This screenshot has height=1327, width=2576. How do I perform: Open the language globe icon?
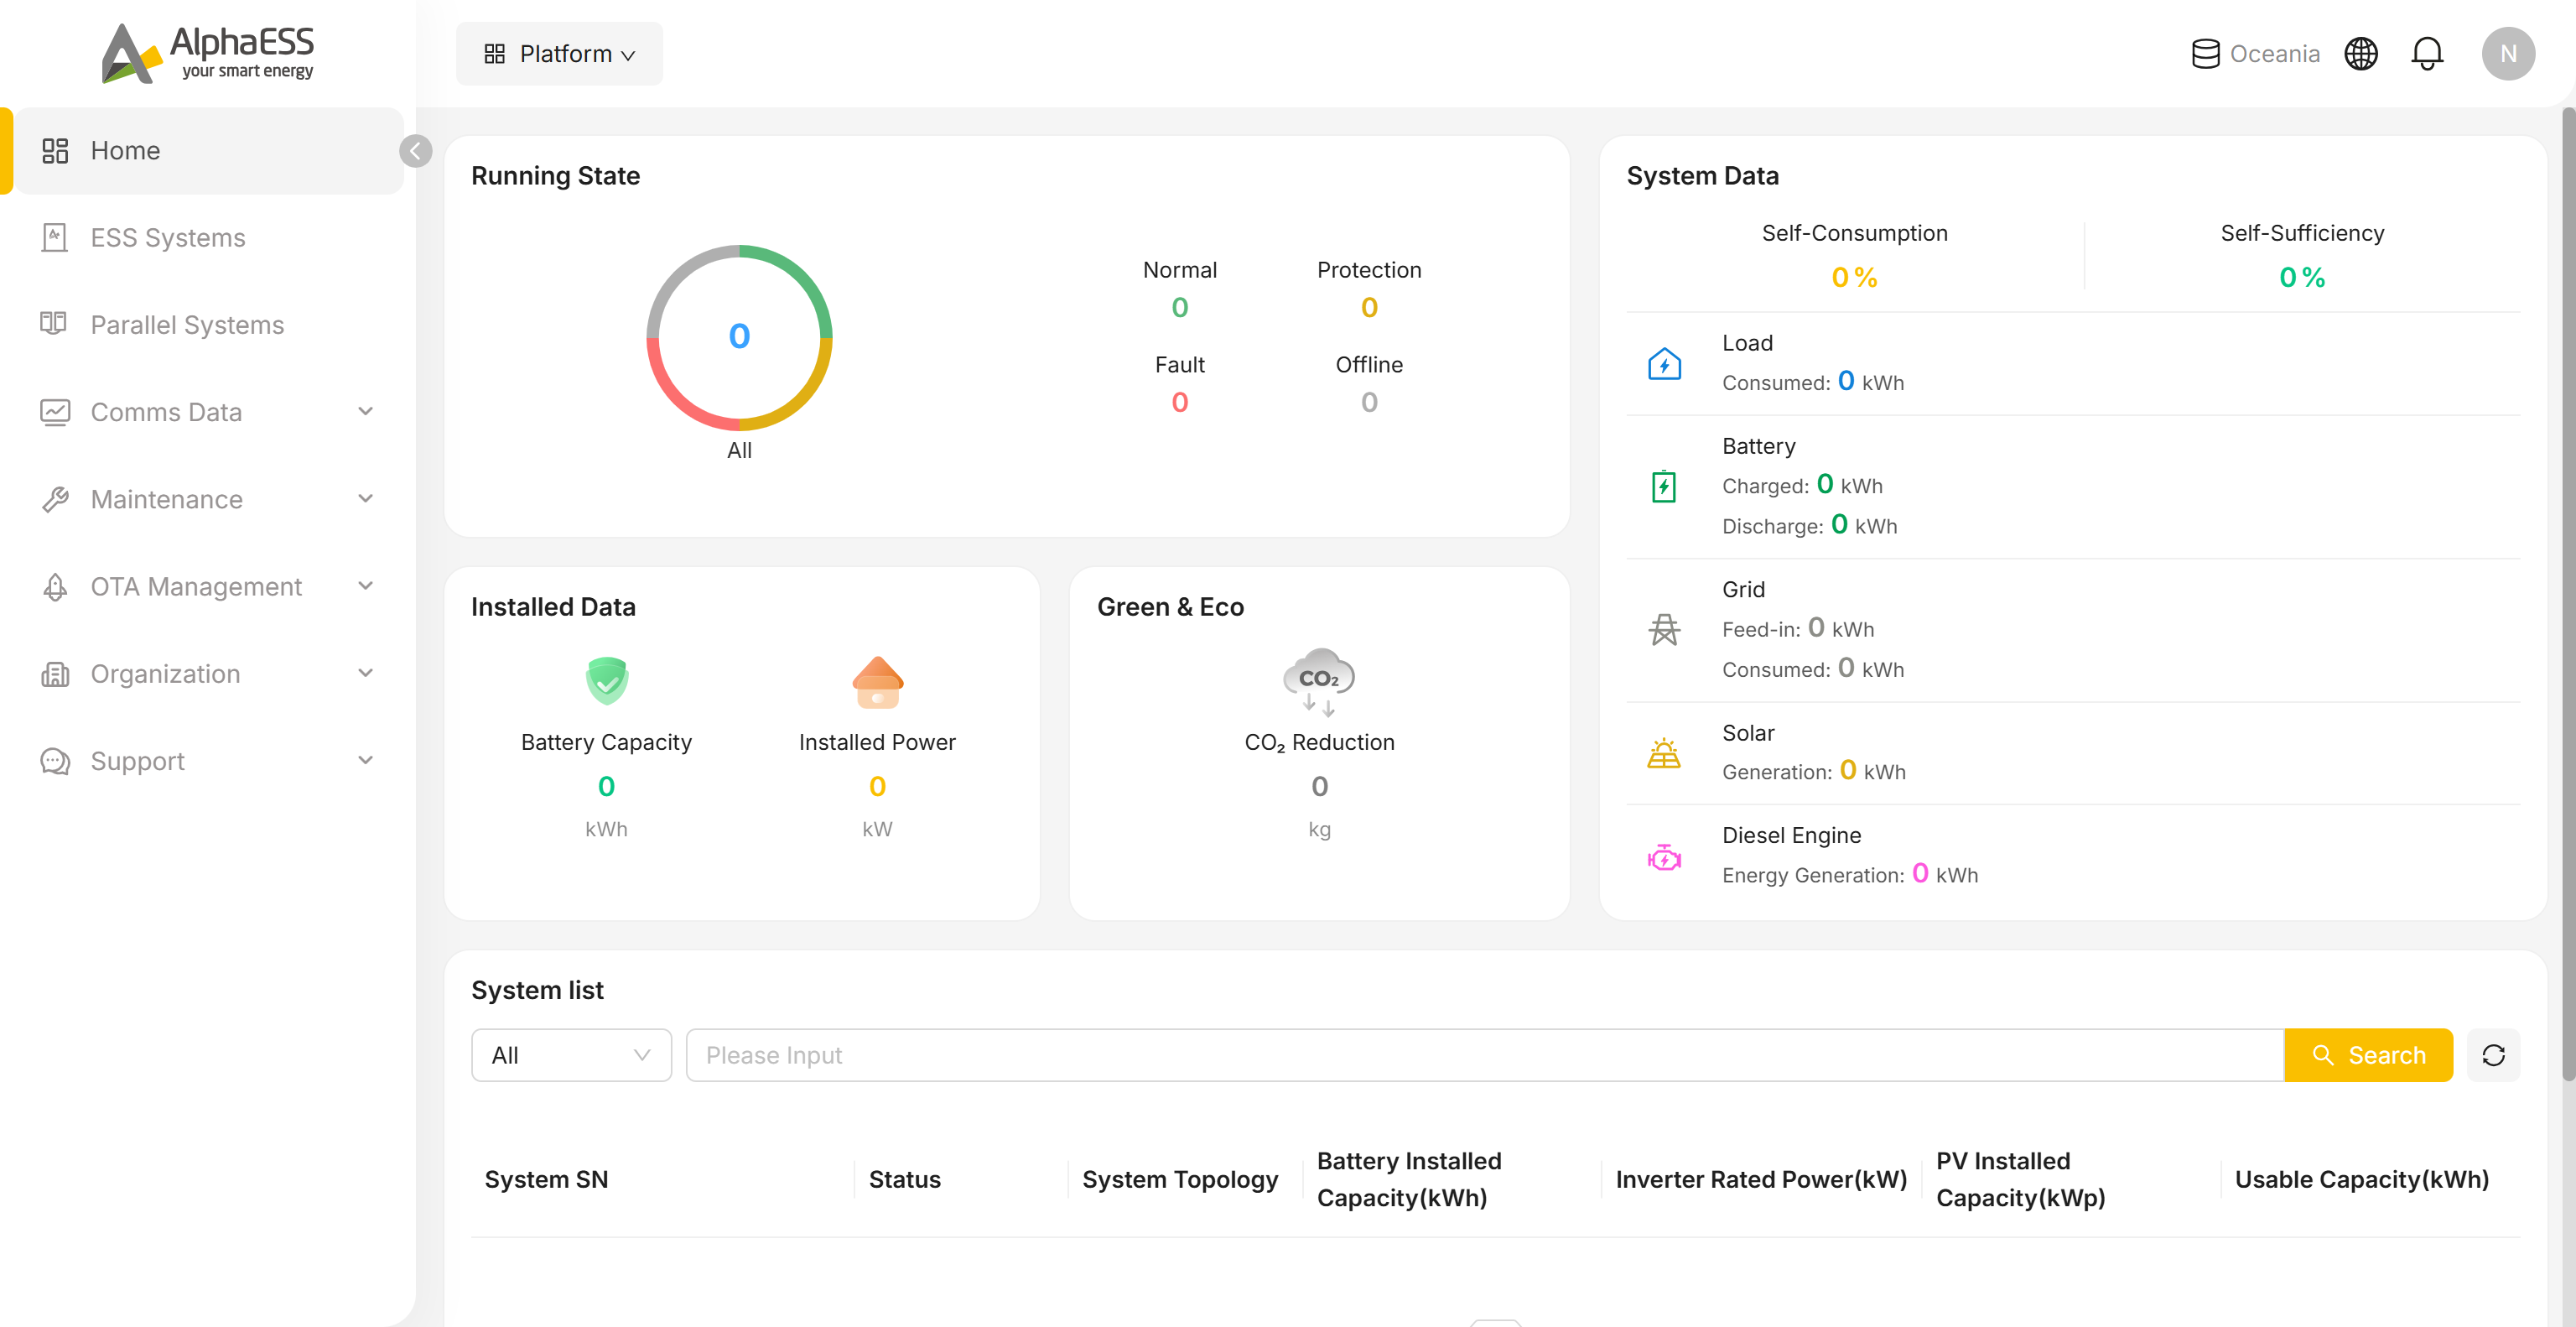pyautogui.click(x=2361, y=54)
